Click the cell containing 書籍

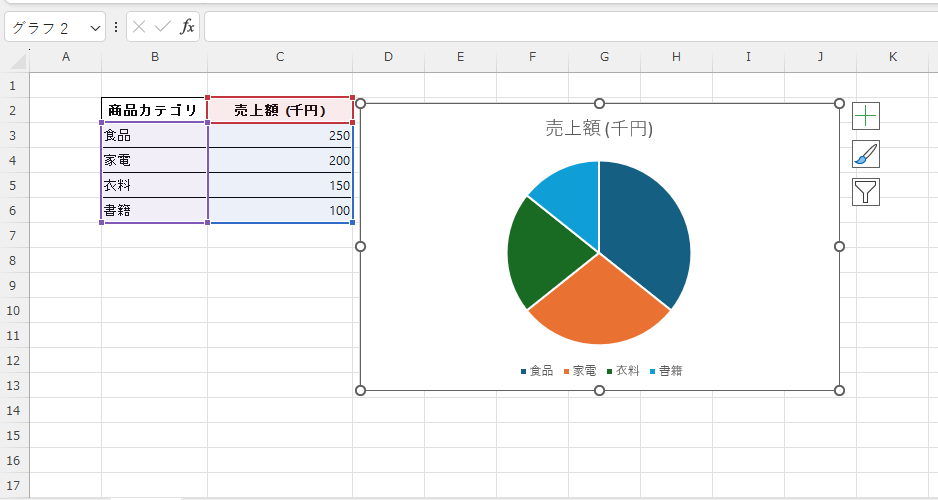[x=154, y=211]
